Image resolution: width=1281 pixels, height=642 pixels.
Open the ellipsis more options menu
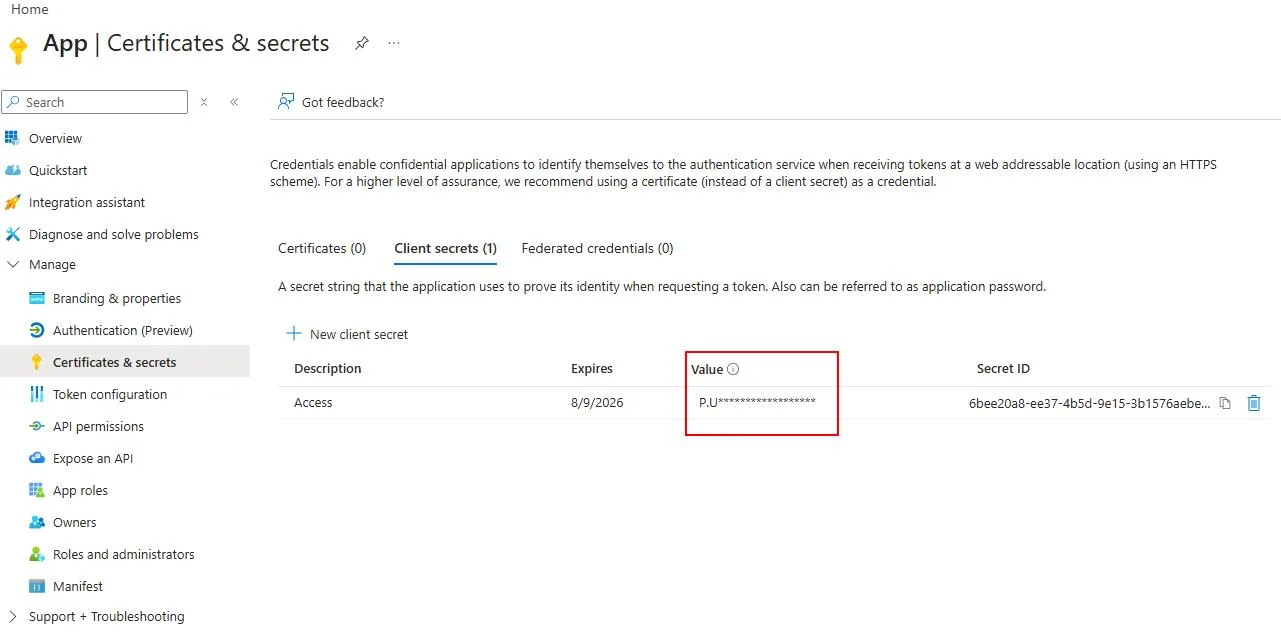[x=394, y=43]
